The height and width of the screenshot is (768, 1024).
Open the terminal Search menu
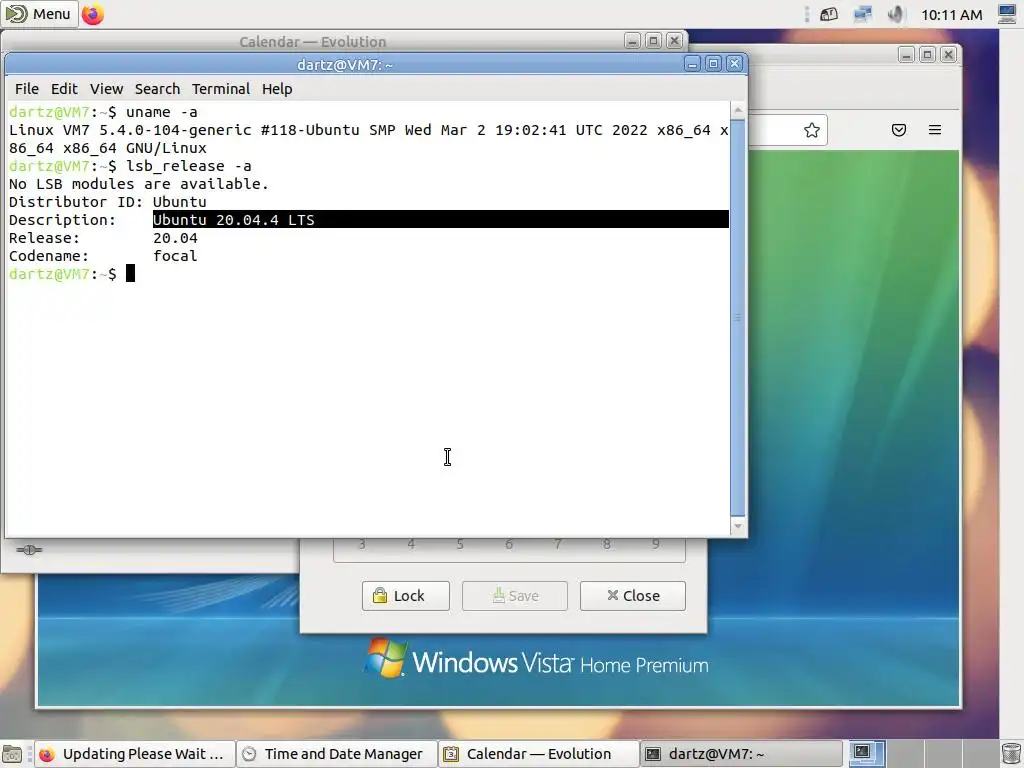tap(157, 89)
